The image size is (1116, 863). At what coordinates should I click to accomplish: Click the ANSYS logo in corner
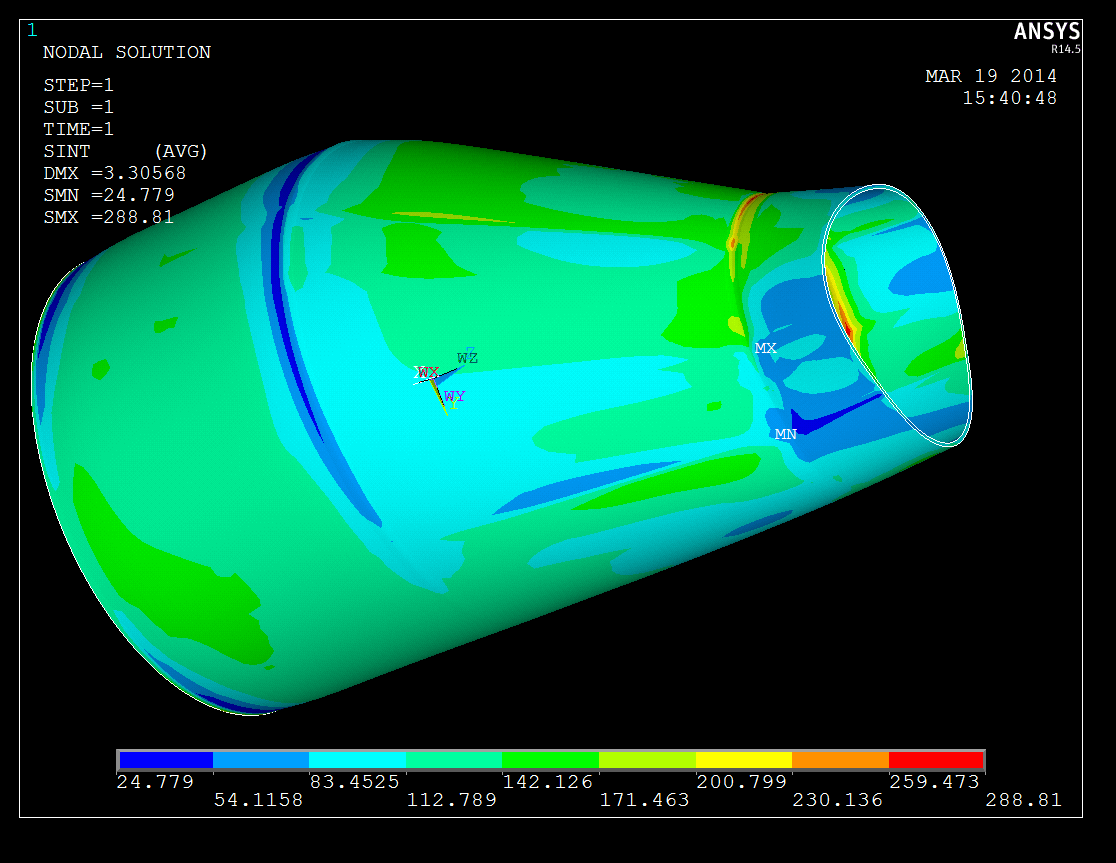point(1046,33)
